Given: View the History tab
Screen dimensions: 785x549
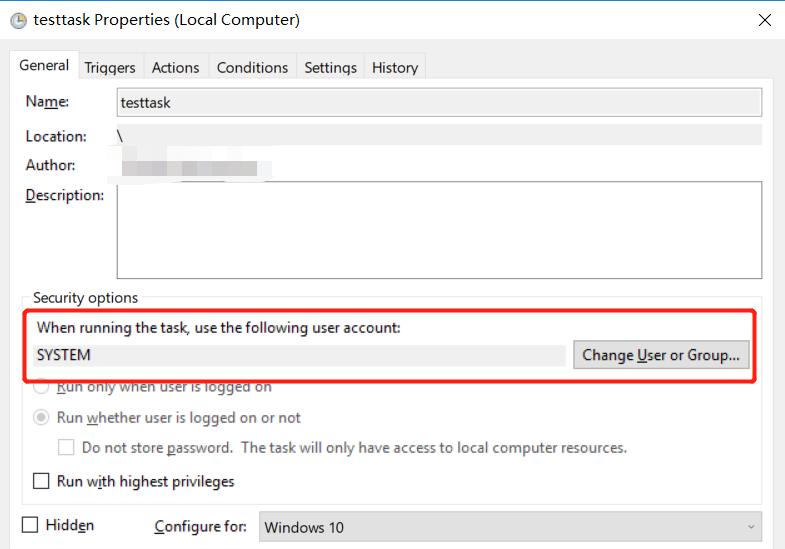Looking at the screenshot, I should [395, 67].
